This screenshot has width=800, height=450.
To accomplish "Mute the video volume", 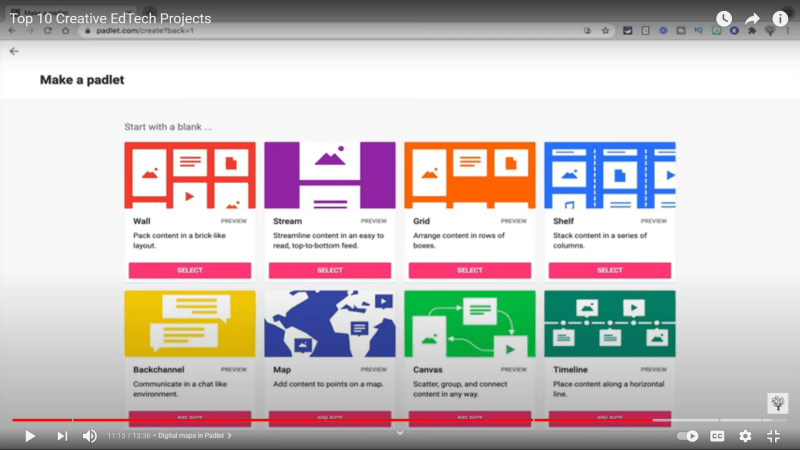I will tap(90, 436).
